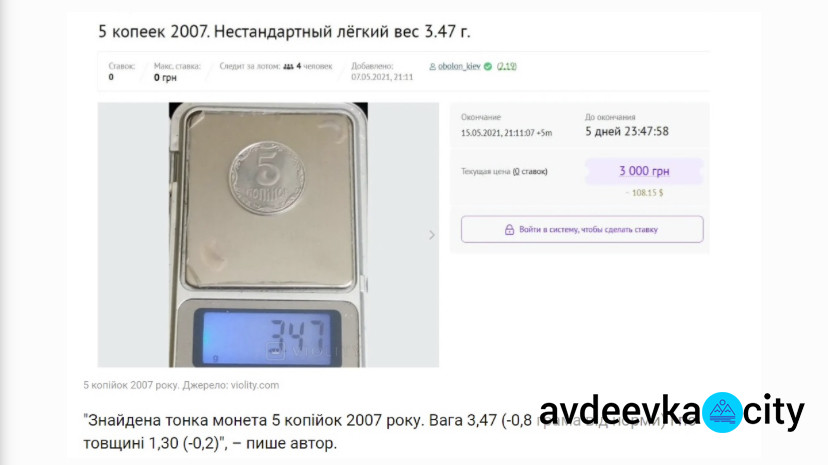
Task: Click the avdeevka text in watermark
Action: pos(620,412)
